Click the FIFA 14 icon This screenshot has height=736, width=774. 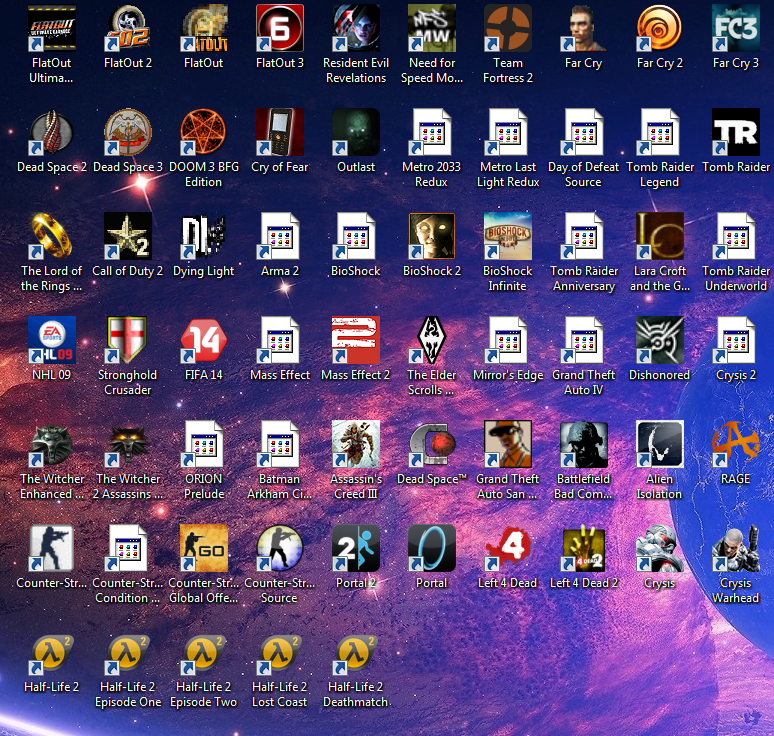pyautogui.click(x=203, y=341)
